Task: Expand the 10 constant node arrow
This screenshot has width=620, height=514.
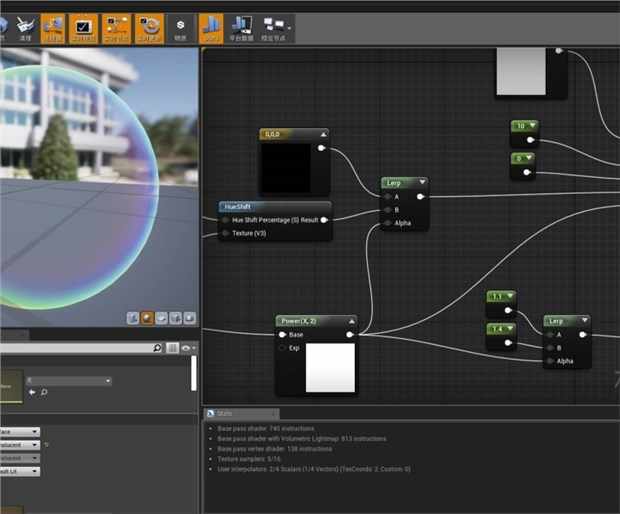Action: pyautogui.click(x=533, y=126)
